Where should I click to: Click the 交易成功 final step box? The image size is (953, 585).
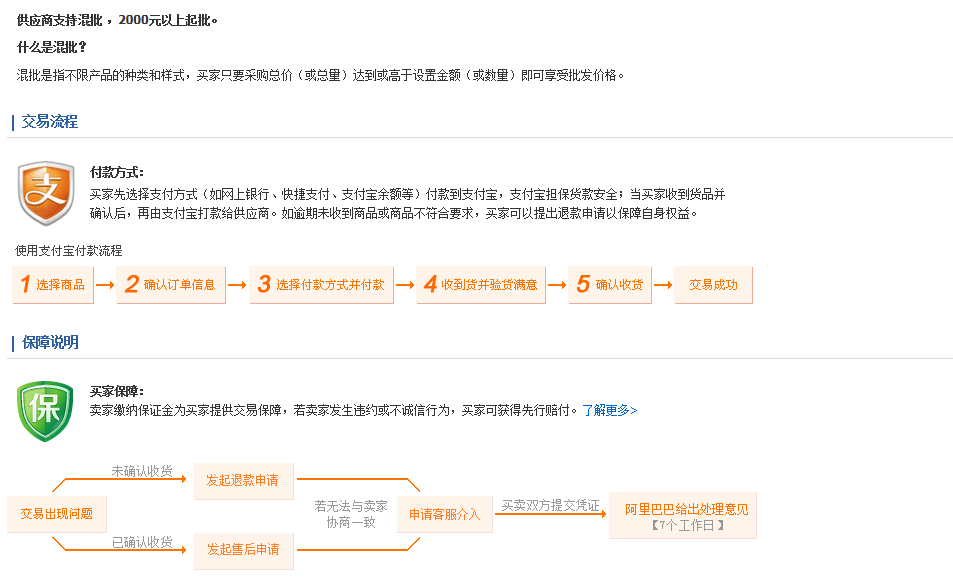click(x=713, y=285)
